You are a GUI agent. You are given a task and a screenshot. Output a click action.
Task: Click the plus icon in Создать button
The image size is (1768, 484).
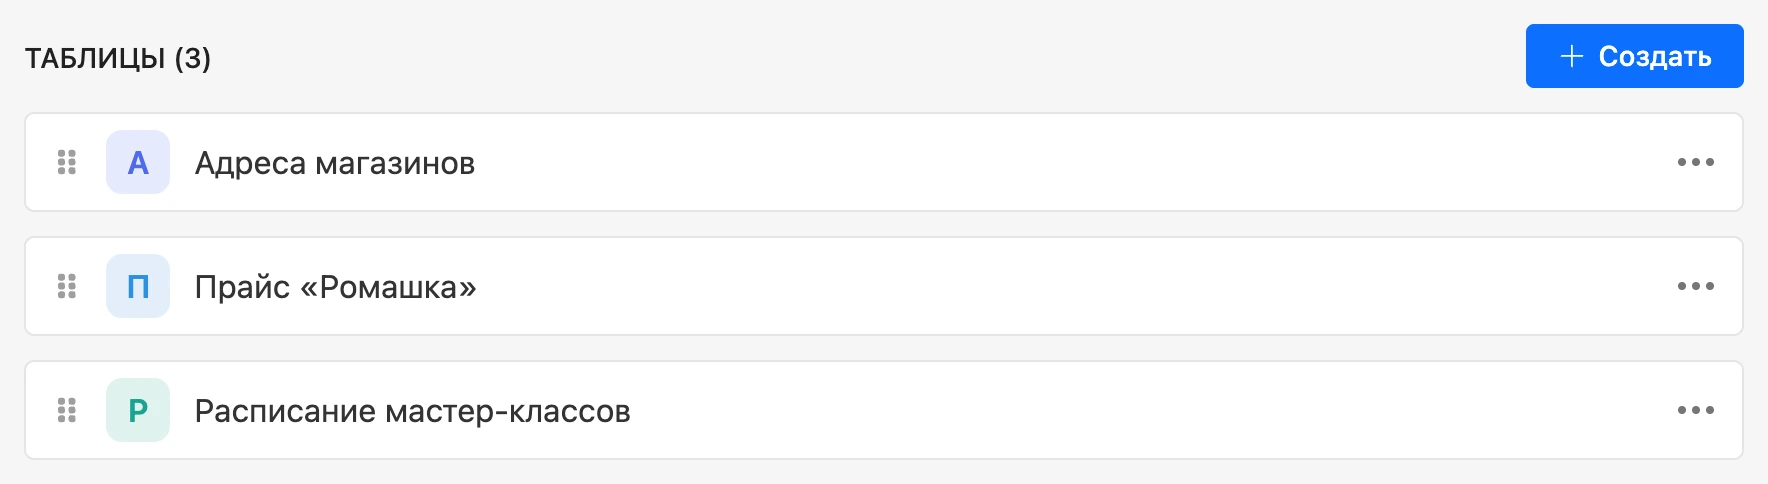pos(1572,56)
